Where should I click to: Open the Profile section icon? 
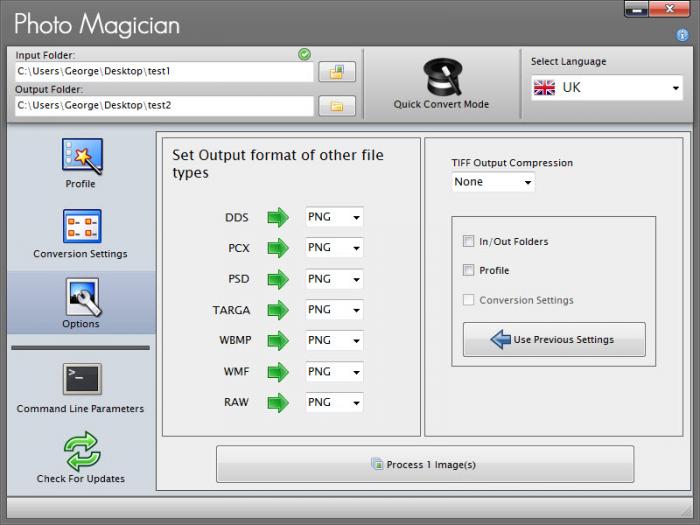pos(82,157)
